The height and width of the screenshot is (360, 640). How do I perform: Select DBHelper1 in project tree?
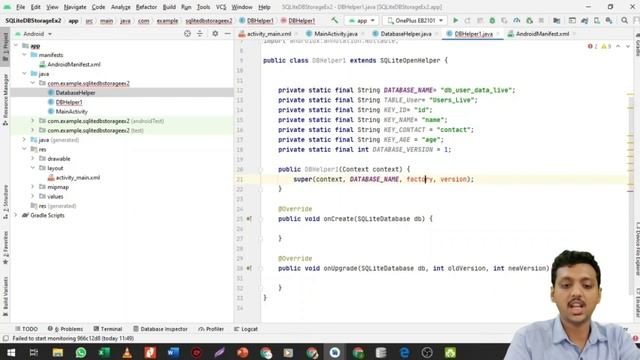pos(69,102)
